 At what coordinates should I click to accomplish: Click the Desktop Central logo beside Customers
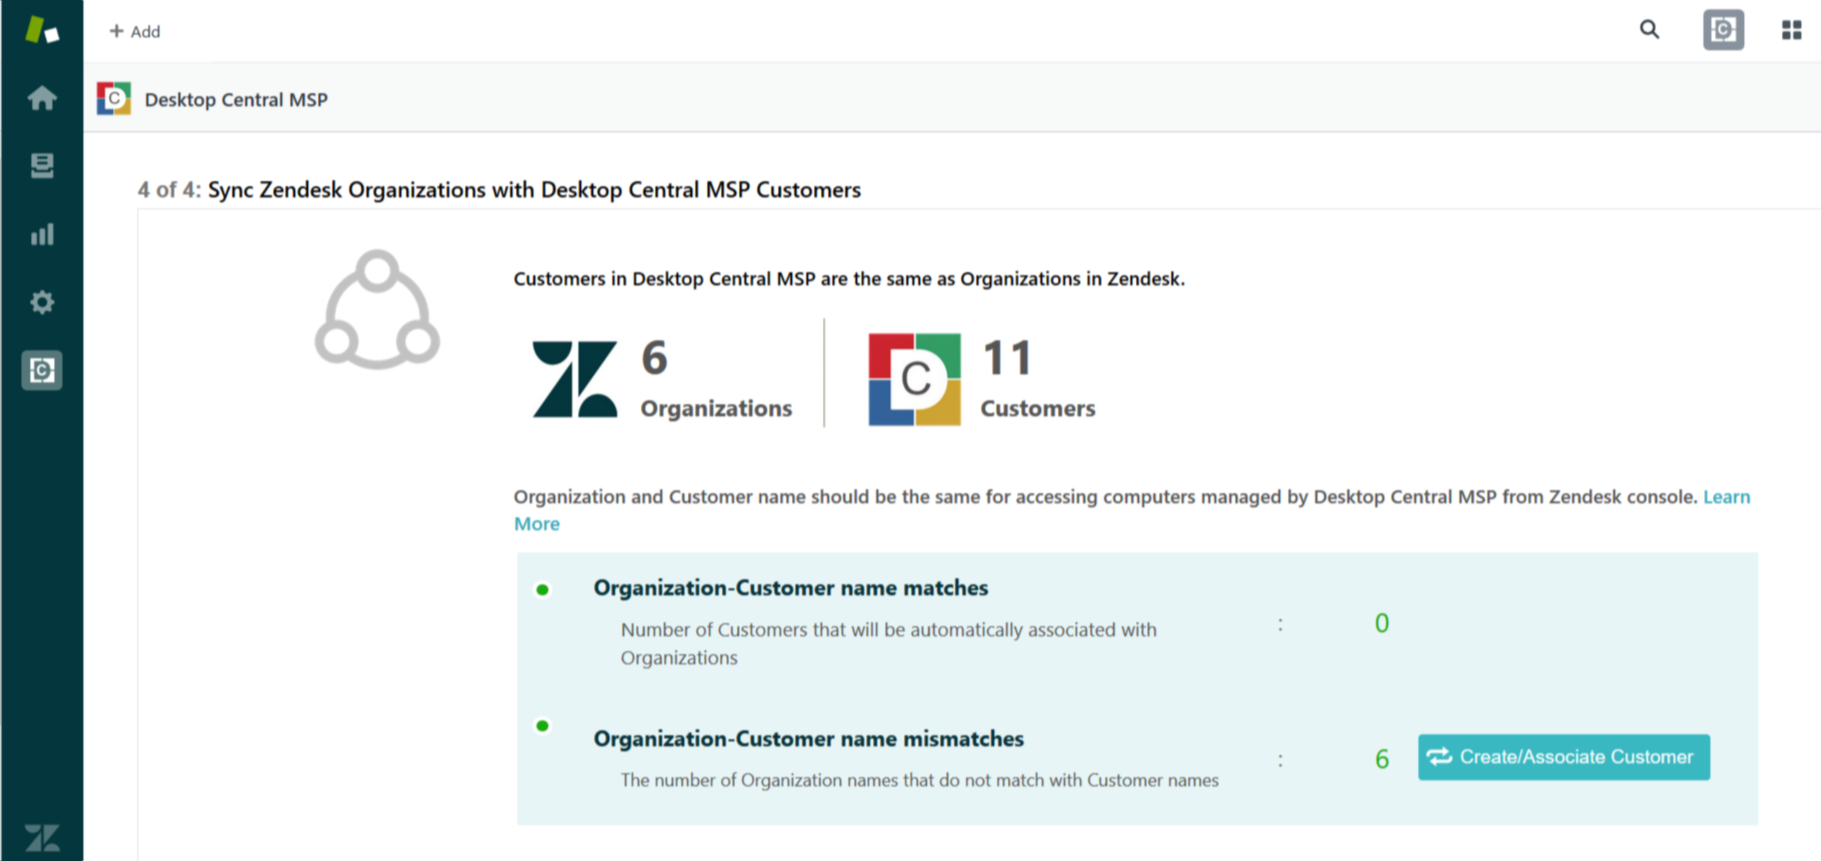914,379
